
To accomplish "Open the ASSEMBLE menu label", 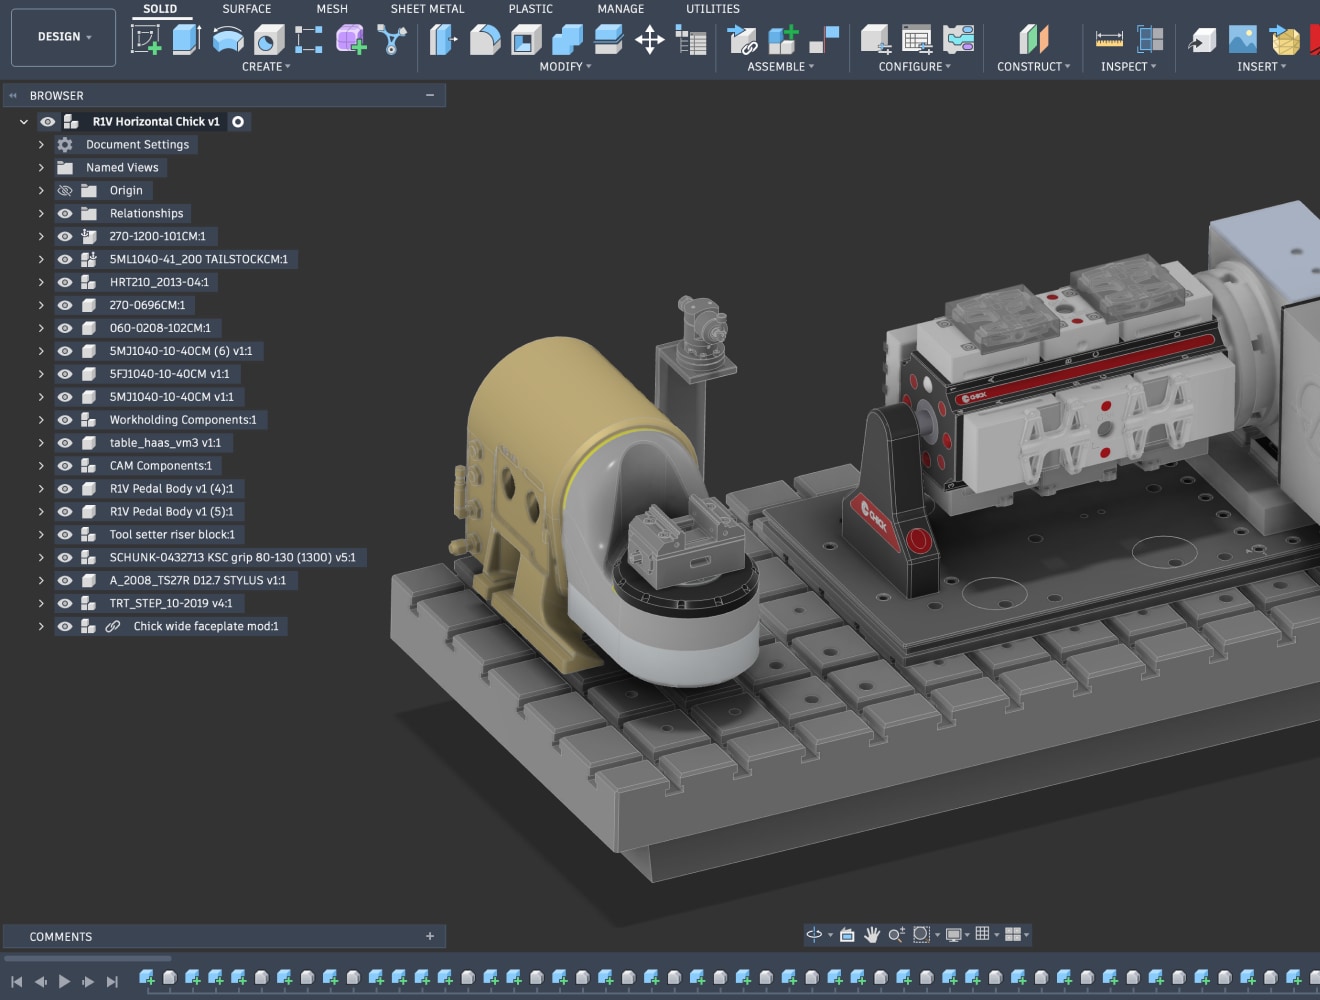I will pos(781,67).
